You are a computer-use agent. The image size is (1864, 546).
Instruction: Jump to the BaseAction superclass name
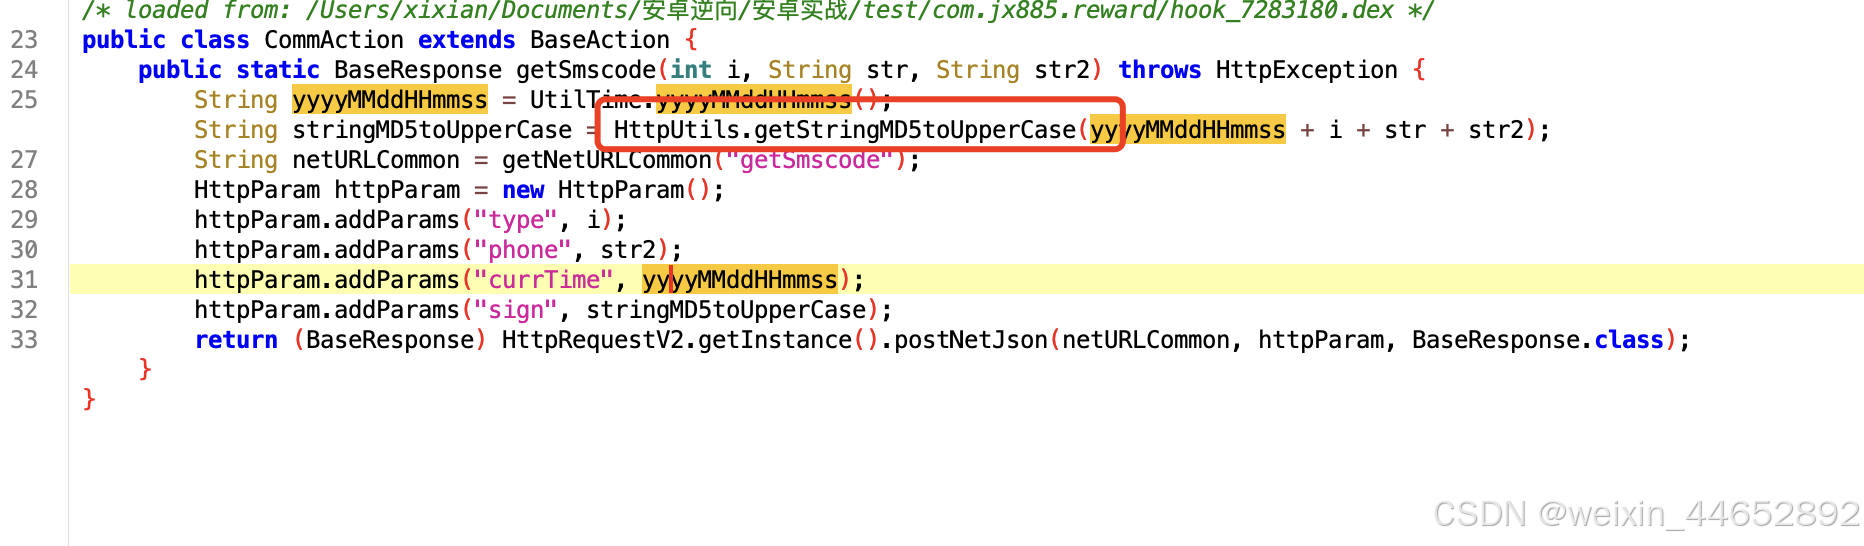(600, 40)
